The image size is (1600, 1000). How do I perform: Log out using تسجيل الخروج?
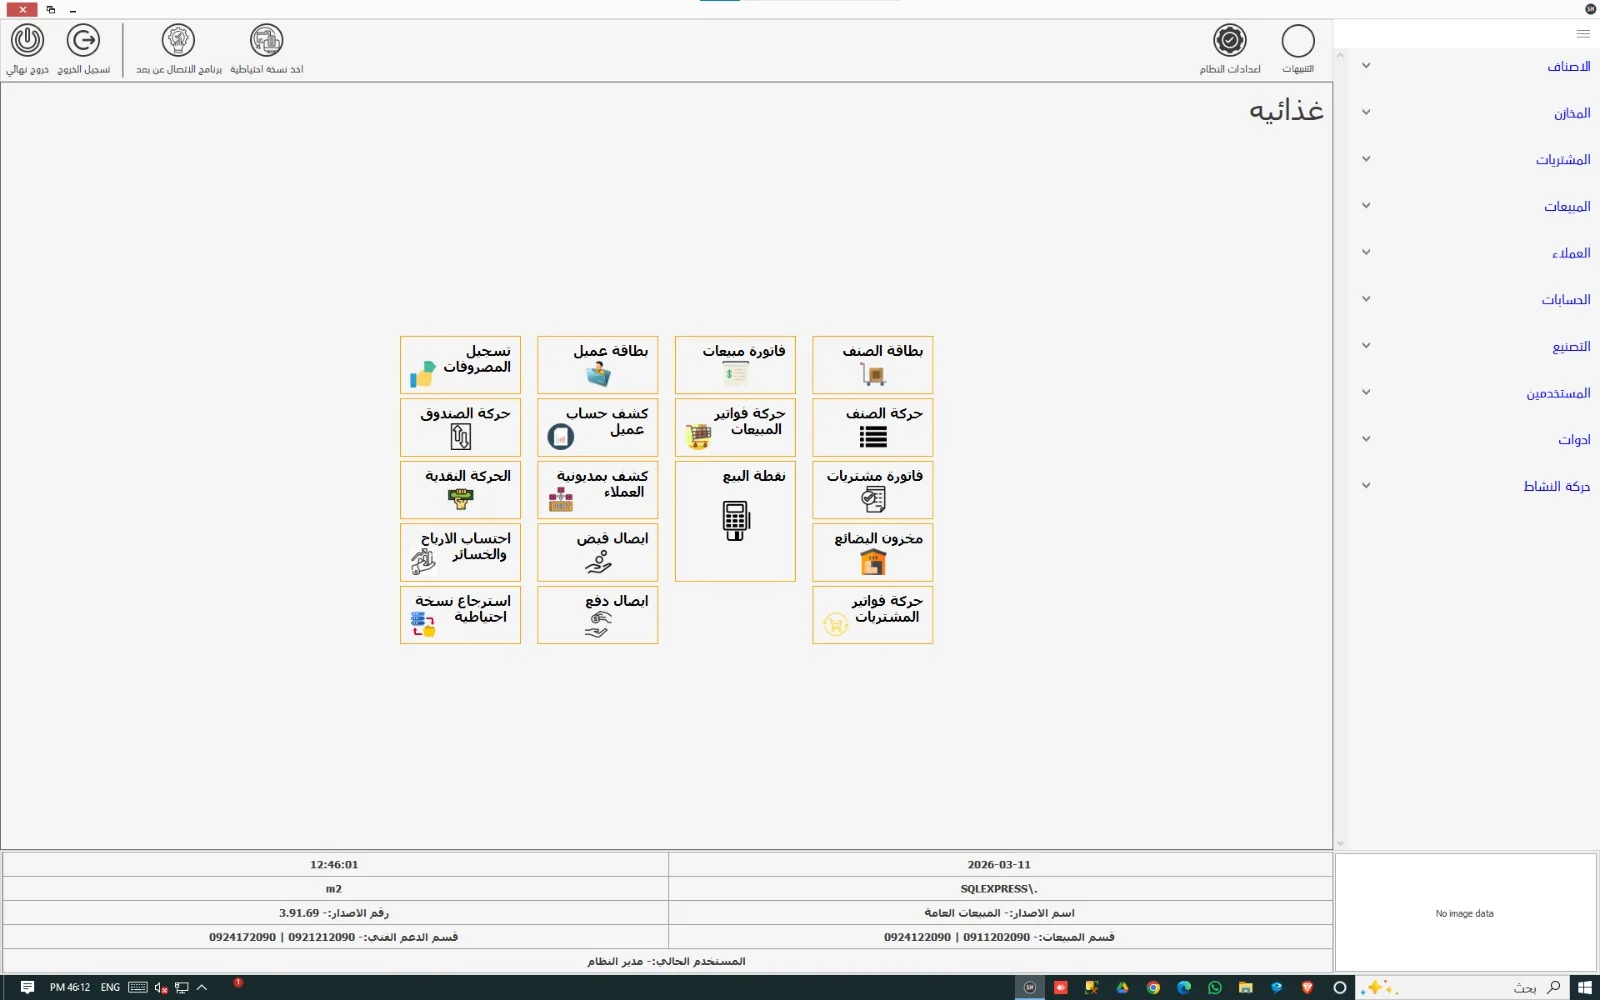(x=84, y=48)
